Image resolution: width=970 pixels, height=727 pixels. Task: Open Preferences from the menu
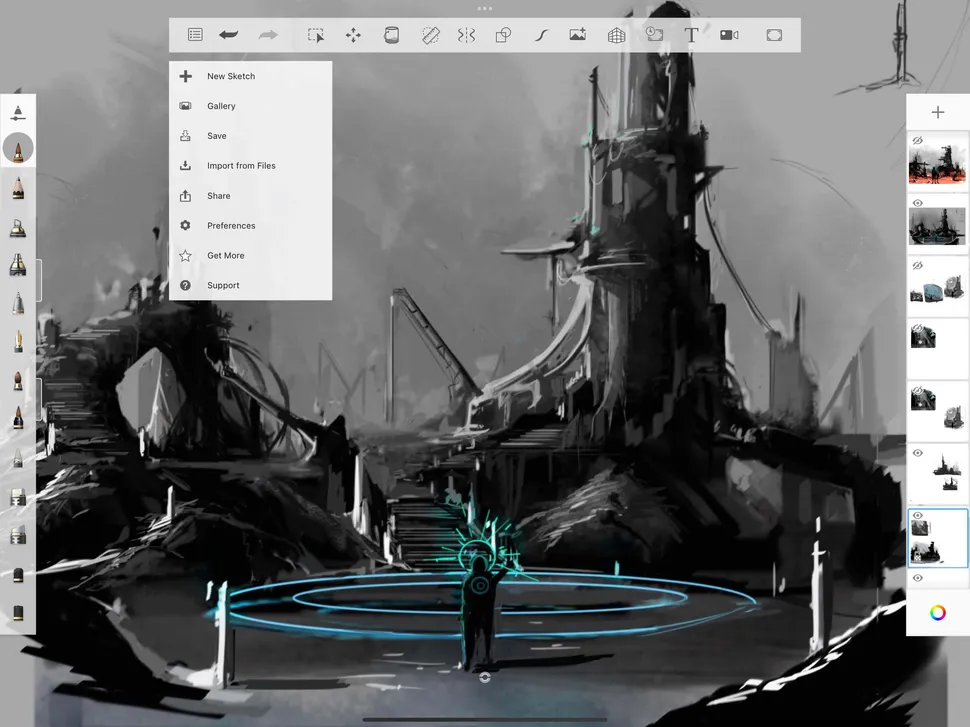click(x=231, y=226)
